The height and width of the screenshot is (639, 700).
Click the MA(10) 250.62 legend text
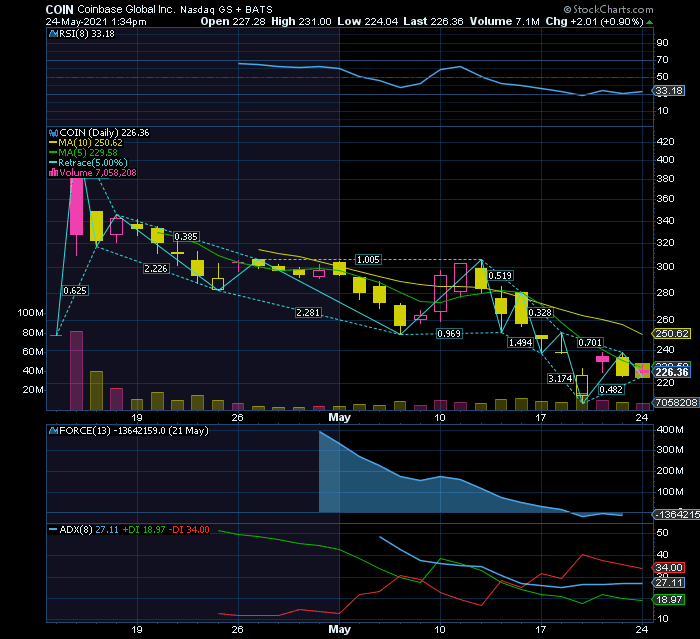click(90, 143)
